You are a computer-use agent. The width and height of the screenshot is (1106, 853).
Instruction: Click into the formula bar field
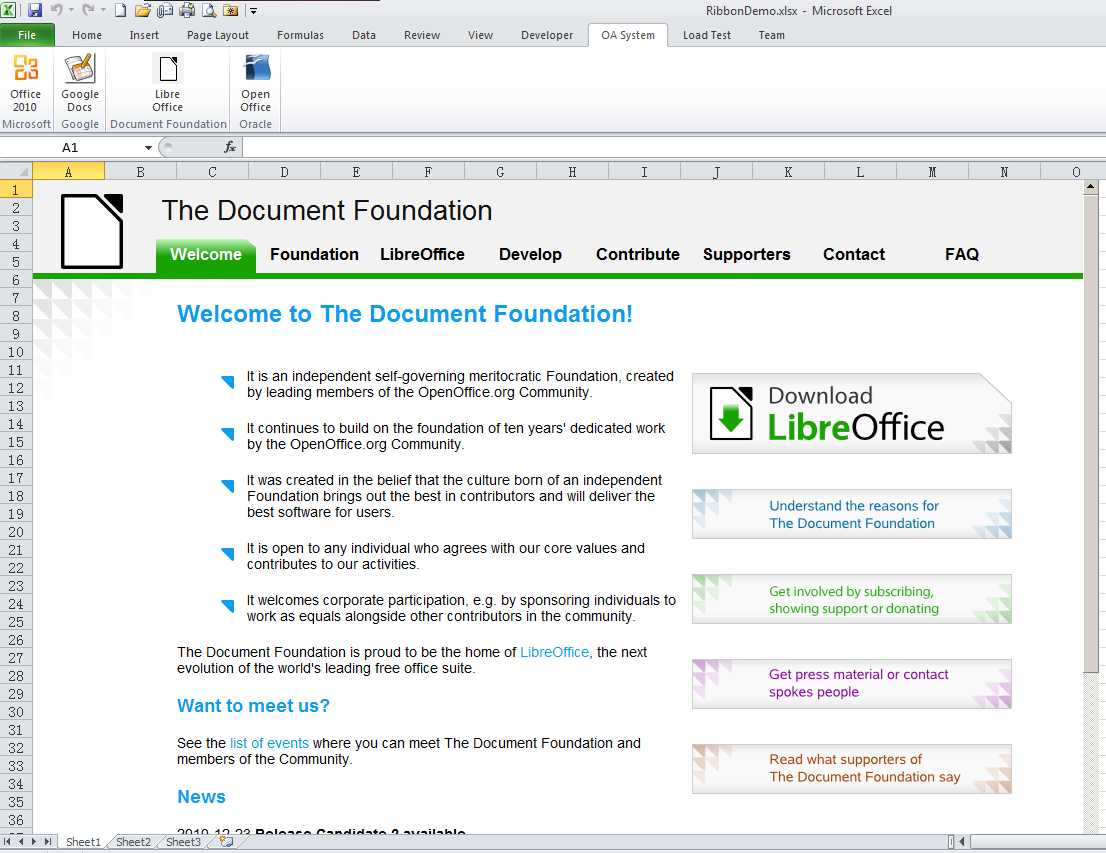click(674, 147)
